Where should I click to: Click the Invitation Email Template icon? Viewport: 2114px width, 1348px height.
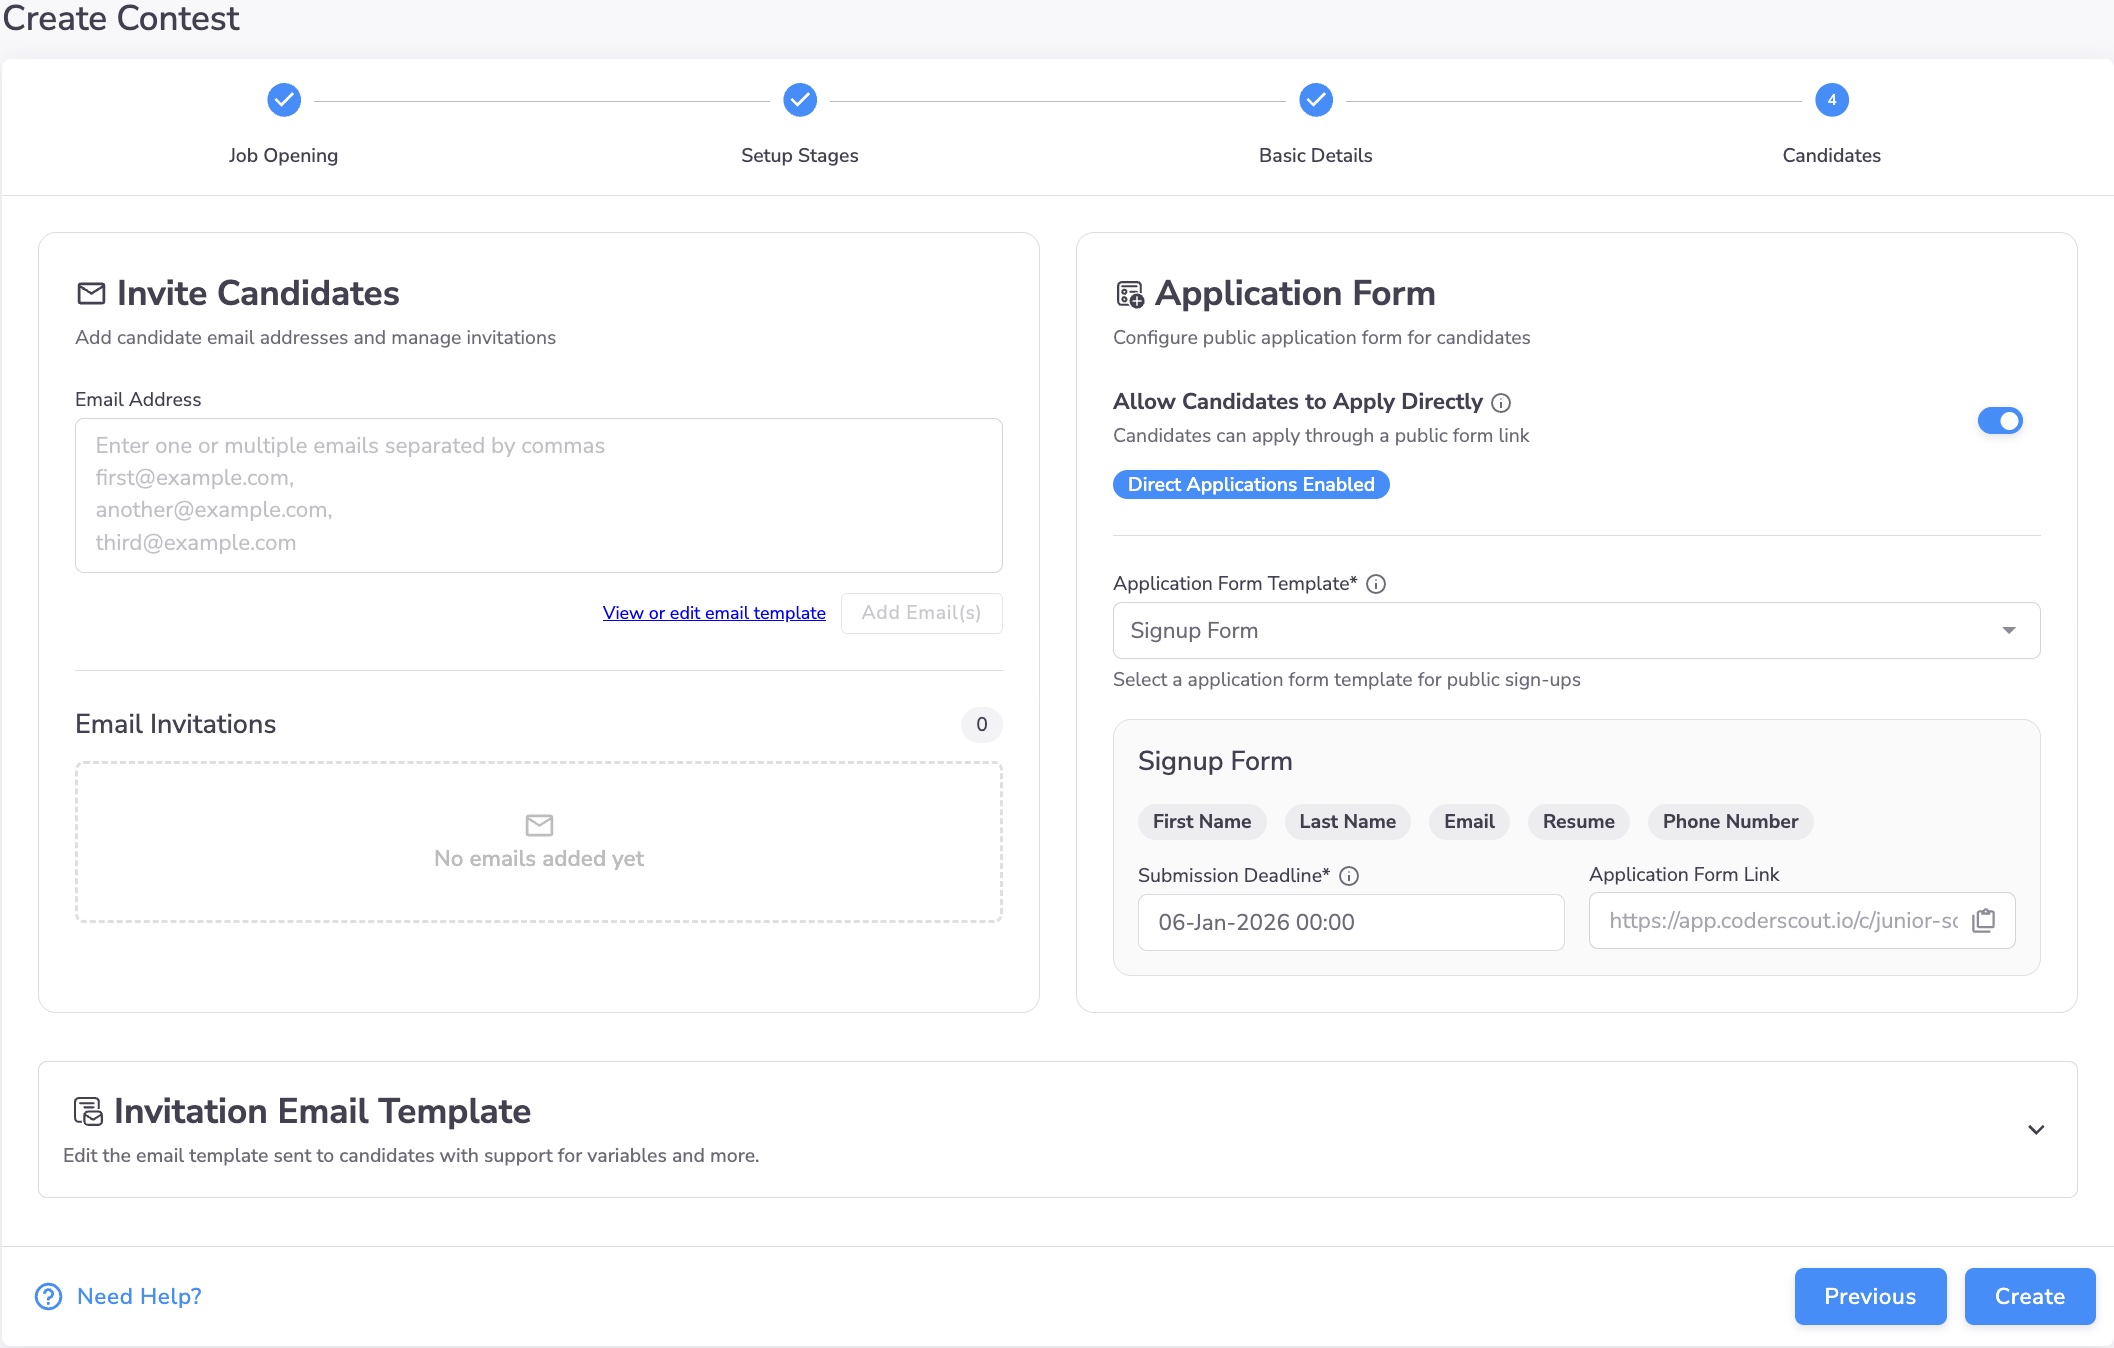[90, 1110]
